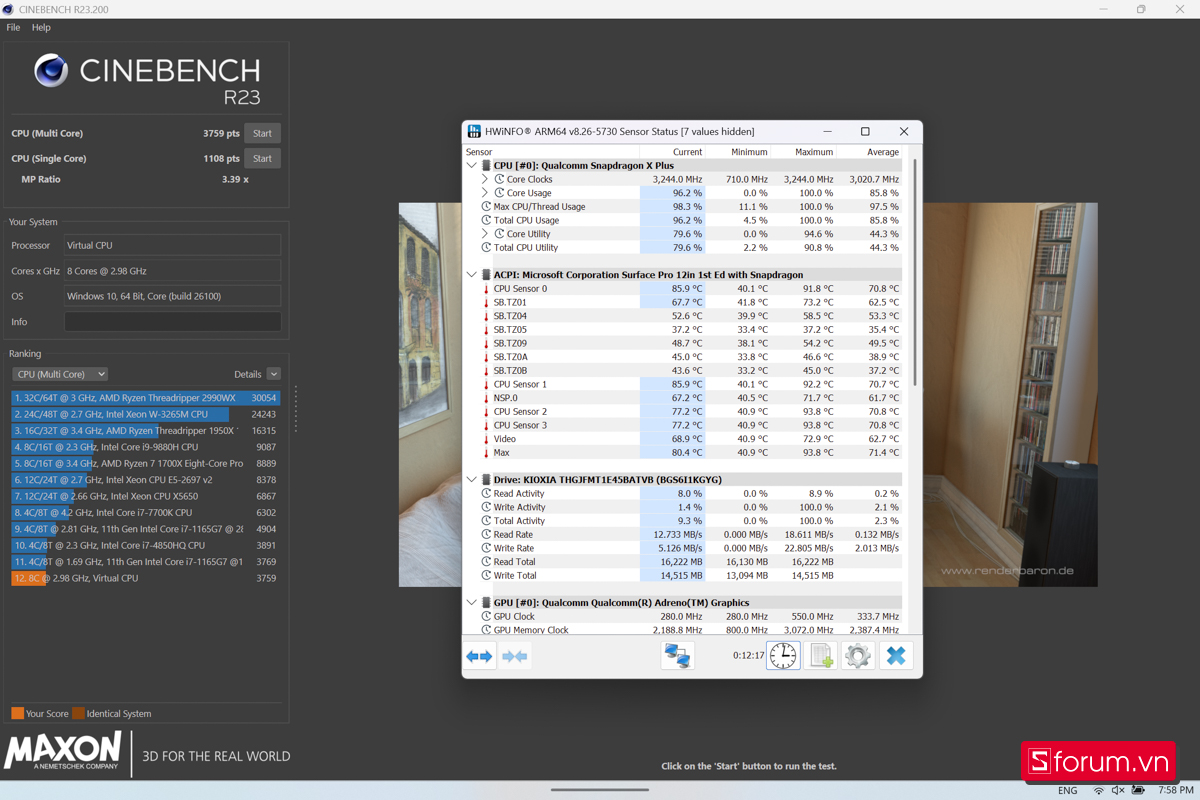
Task: Start the CPU (Multi Core) test
Action: [x=262, y=133]
